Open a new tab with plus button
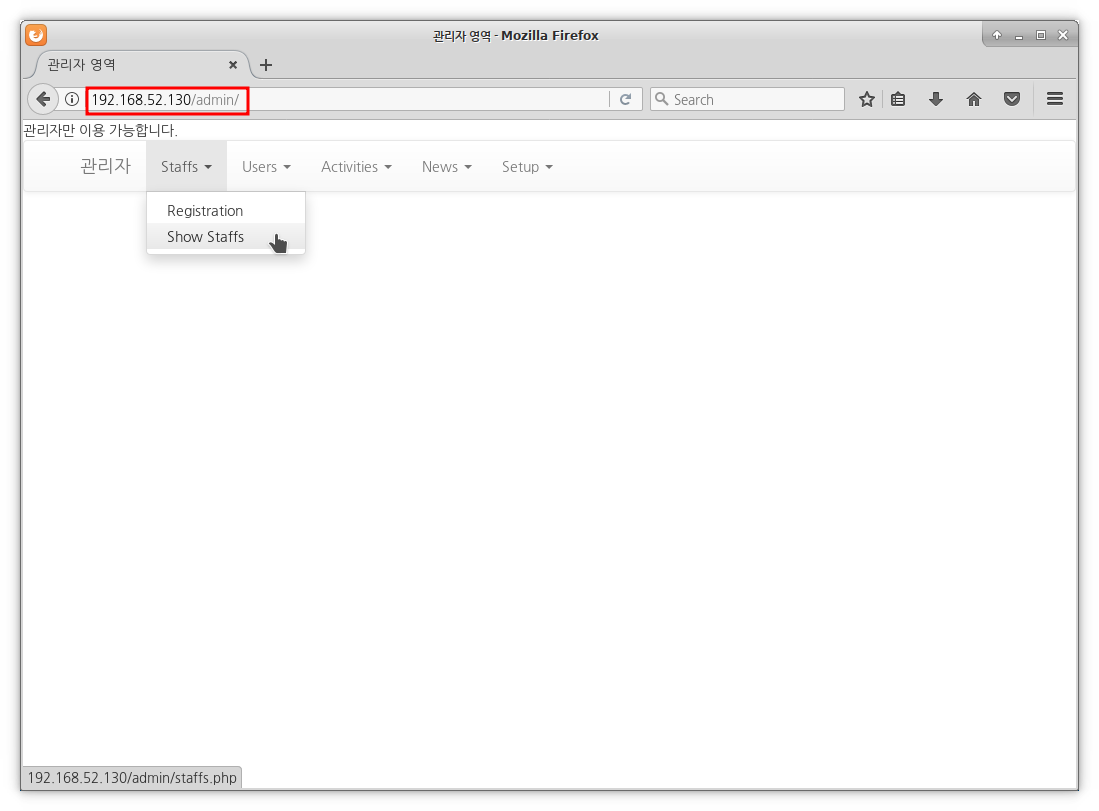 click(x=266, y=65)
